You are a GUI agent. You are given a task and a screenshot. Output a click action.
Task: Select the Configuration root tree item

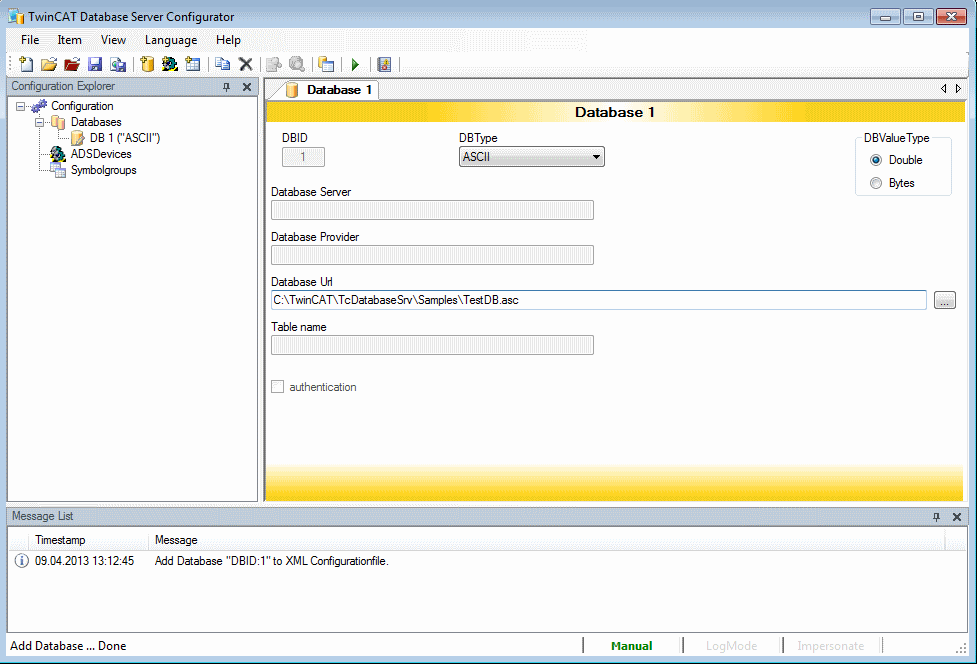tap(82, 106)
